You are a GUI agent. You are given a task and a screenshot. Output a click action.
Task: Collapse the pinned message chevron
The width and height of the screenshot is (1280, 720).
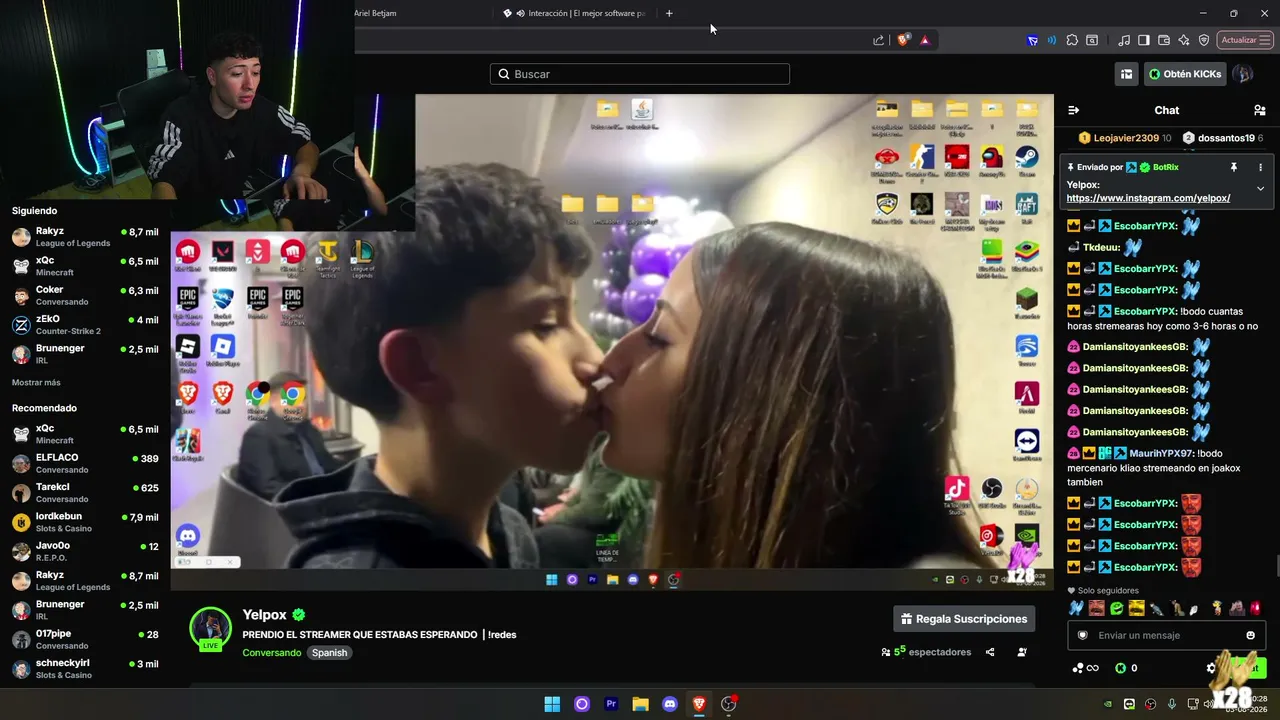pos(1260,188)
